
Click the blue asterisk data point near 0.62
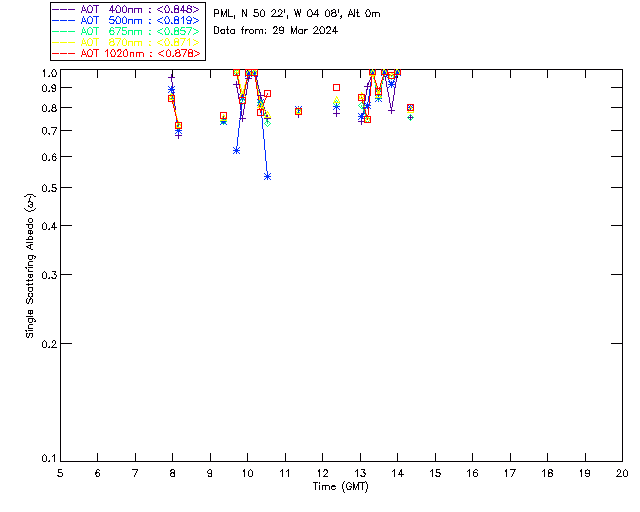(236, 151)
